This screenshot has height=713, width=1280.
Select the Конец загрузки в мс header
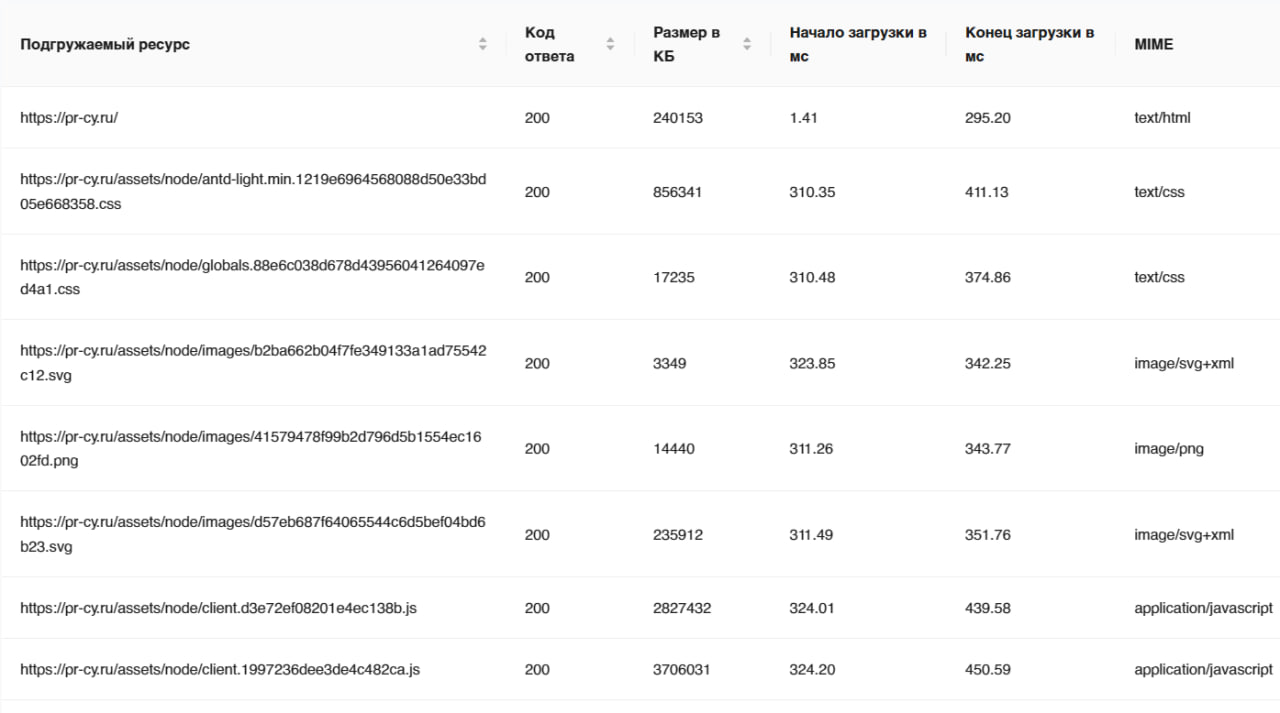click(1029, 44)
